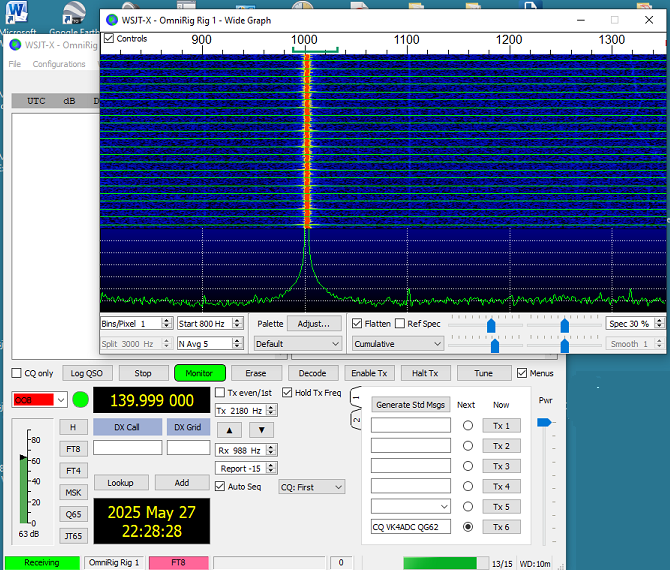Toggle the Flatten checkbox
Screen dimensions: 670x570
pyautogui.click(x=357, y=323)
